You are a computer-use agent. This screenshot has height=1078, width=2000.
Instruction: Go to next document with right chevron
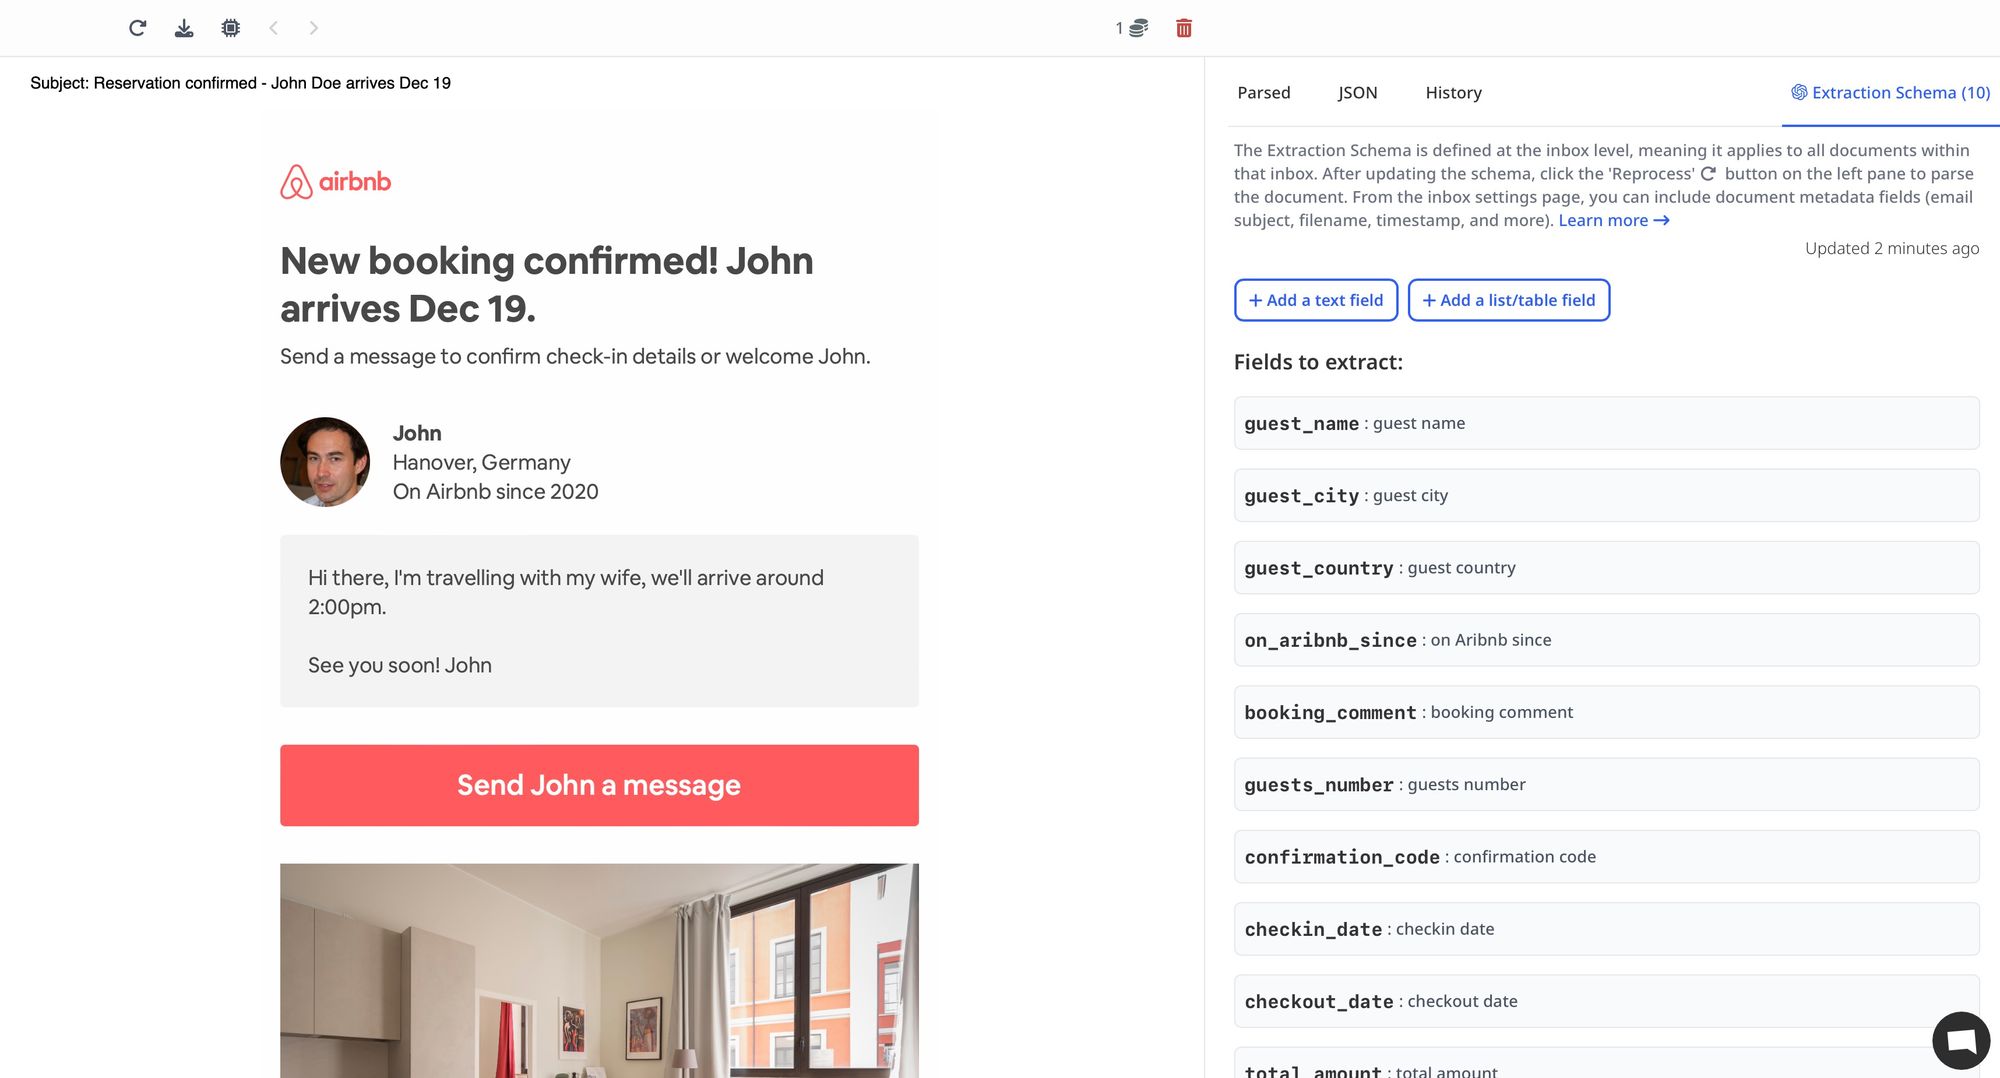(314, 28)
